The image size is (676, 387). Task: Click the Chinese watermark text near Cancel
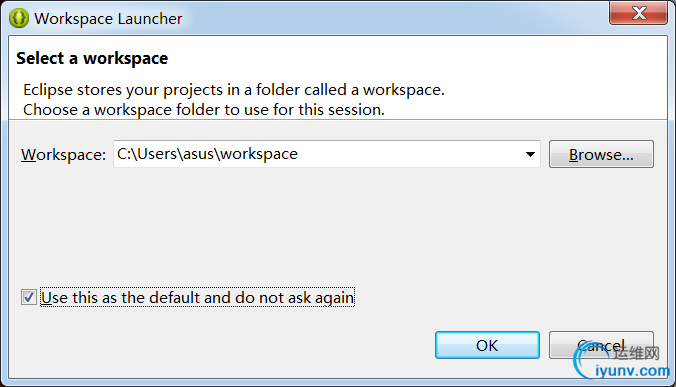(x=637, y=353)
